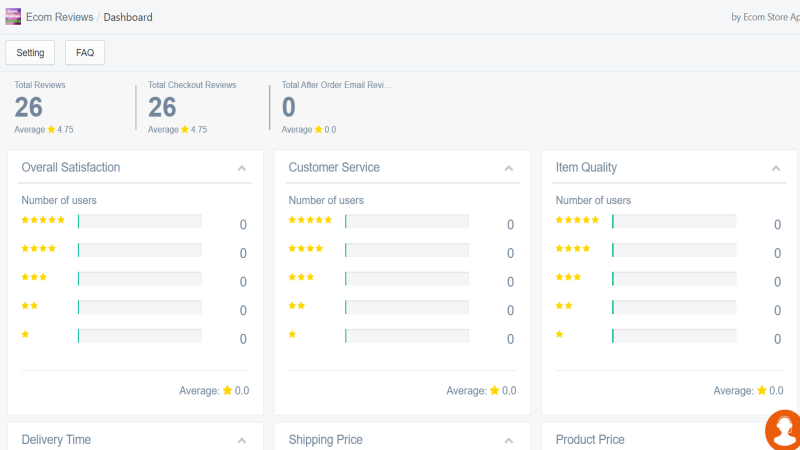
Task: Click four-star rating icons in Overall Satisfaction
Action: [38, 248]
